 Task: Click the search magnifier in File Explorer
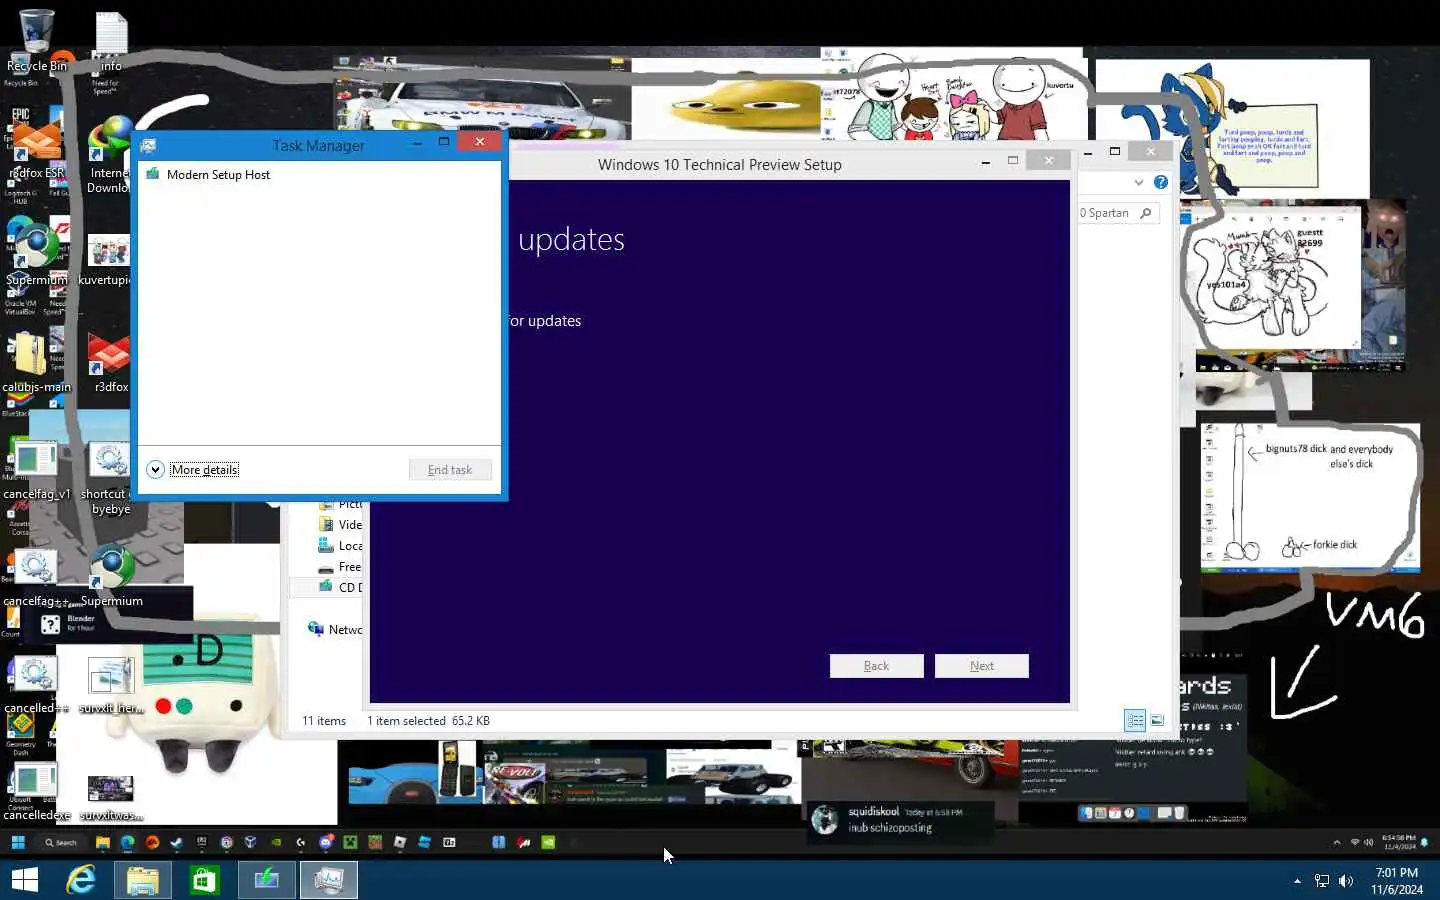point(1146,213)
